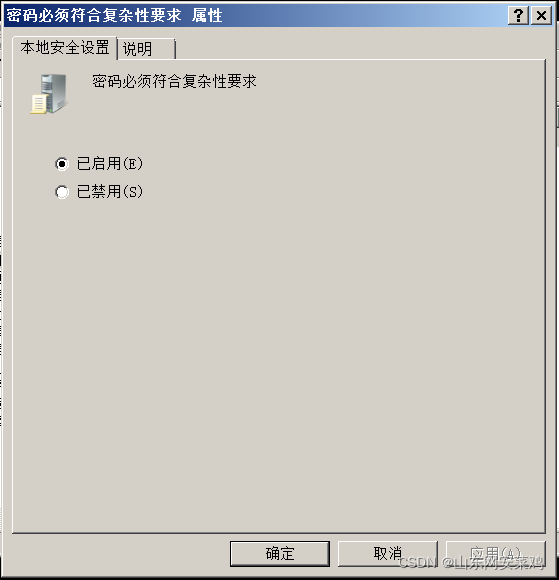Click the greyed-out 应用(A) button
Viewport: 559px width, 580px height.
point(496,553)
